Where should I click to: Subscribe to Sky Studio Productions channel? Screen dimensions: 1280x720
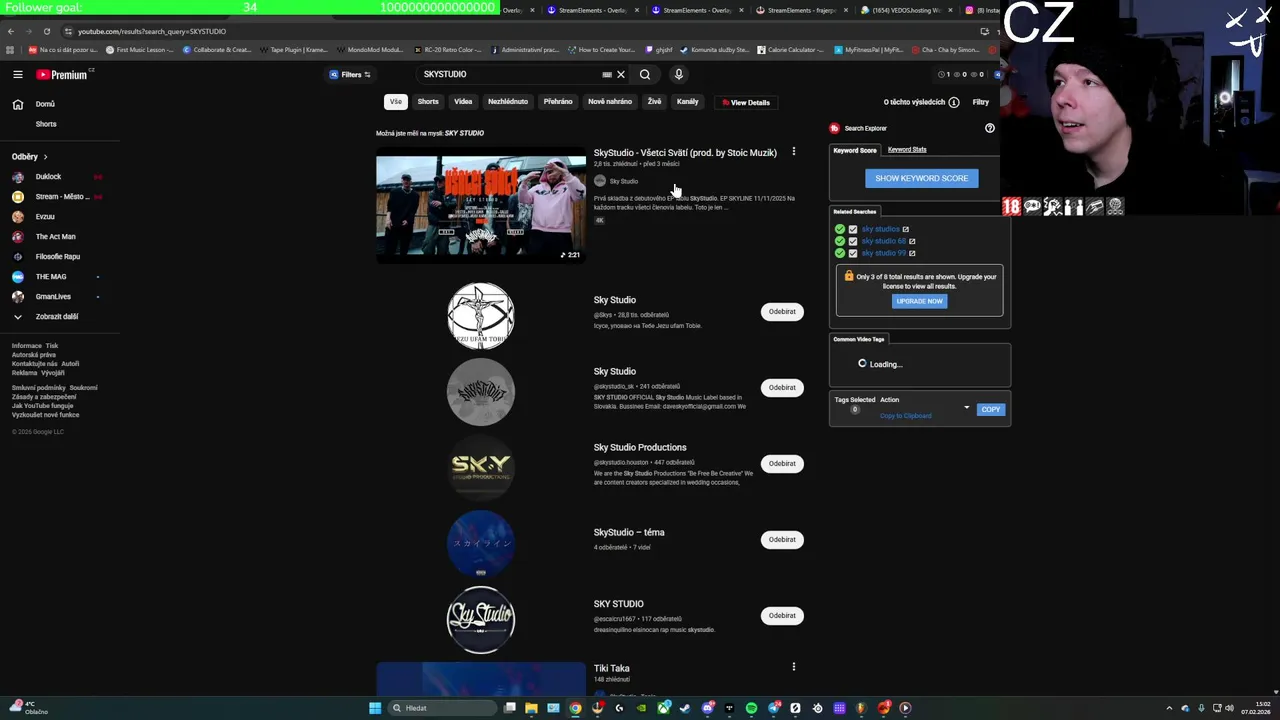tap(782, 463)
